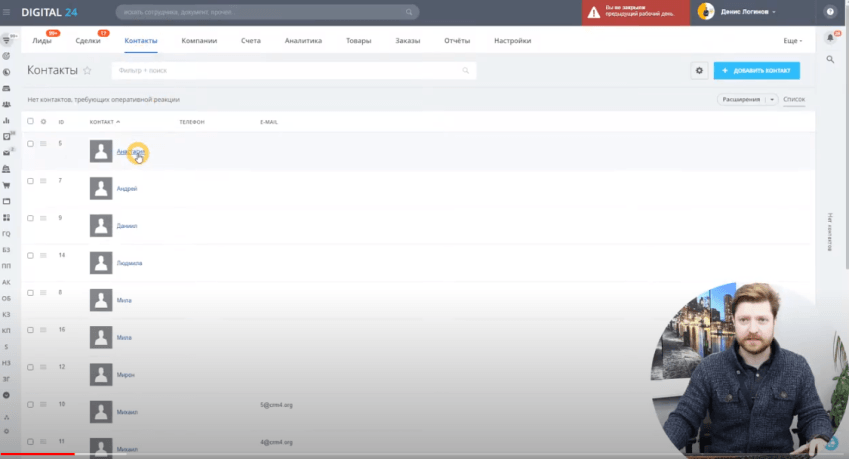The width and height of the screenshot is (849, 459).
Task: Open the sitemap icon near sidebar bottom
Action: tap(6, 417)
